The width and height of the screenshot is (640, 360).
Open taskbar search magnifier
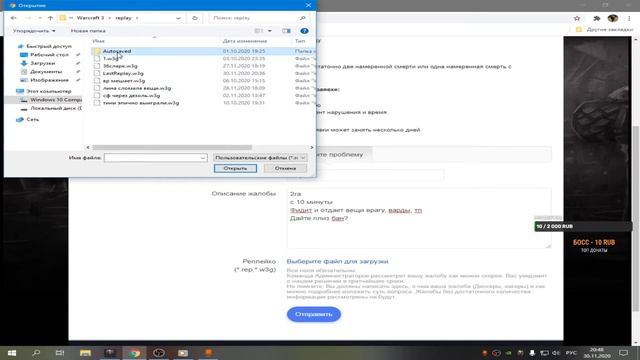[36, 353]
